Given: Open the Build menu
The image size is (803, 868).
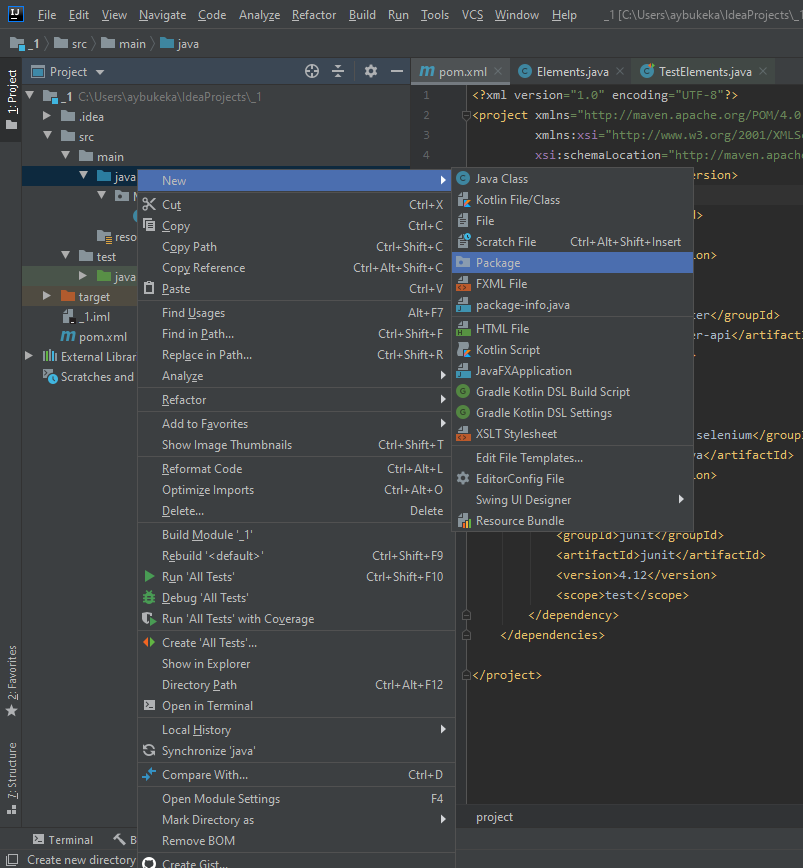Looking at the screenshot, I should pos(362,15).
